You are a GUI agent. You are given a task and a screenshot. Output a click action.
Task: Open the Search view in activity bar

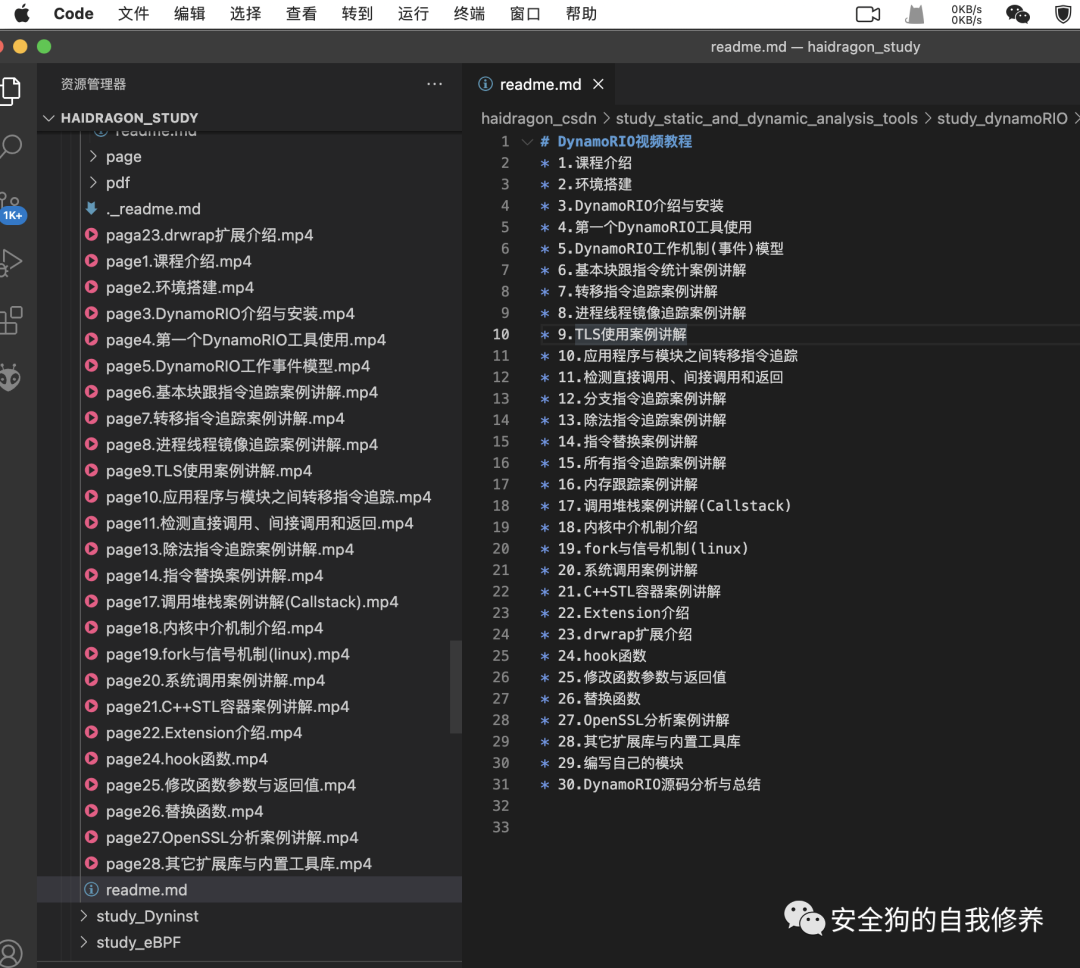[10, 147]
